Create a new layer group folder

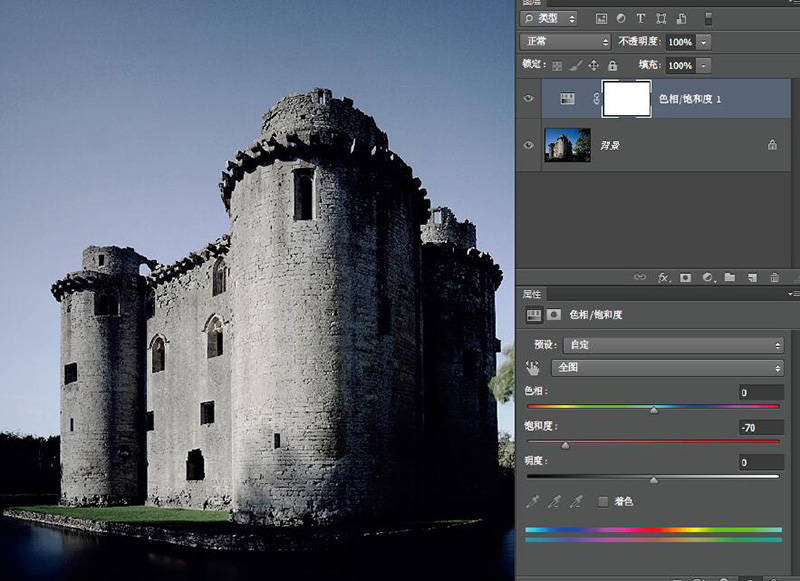pos(730,277)
